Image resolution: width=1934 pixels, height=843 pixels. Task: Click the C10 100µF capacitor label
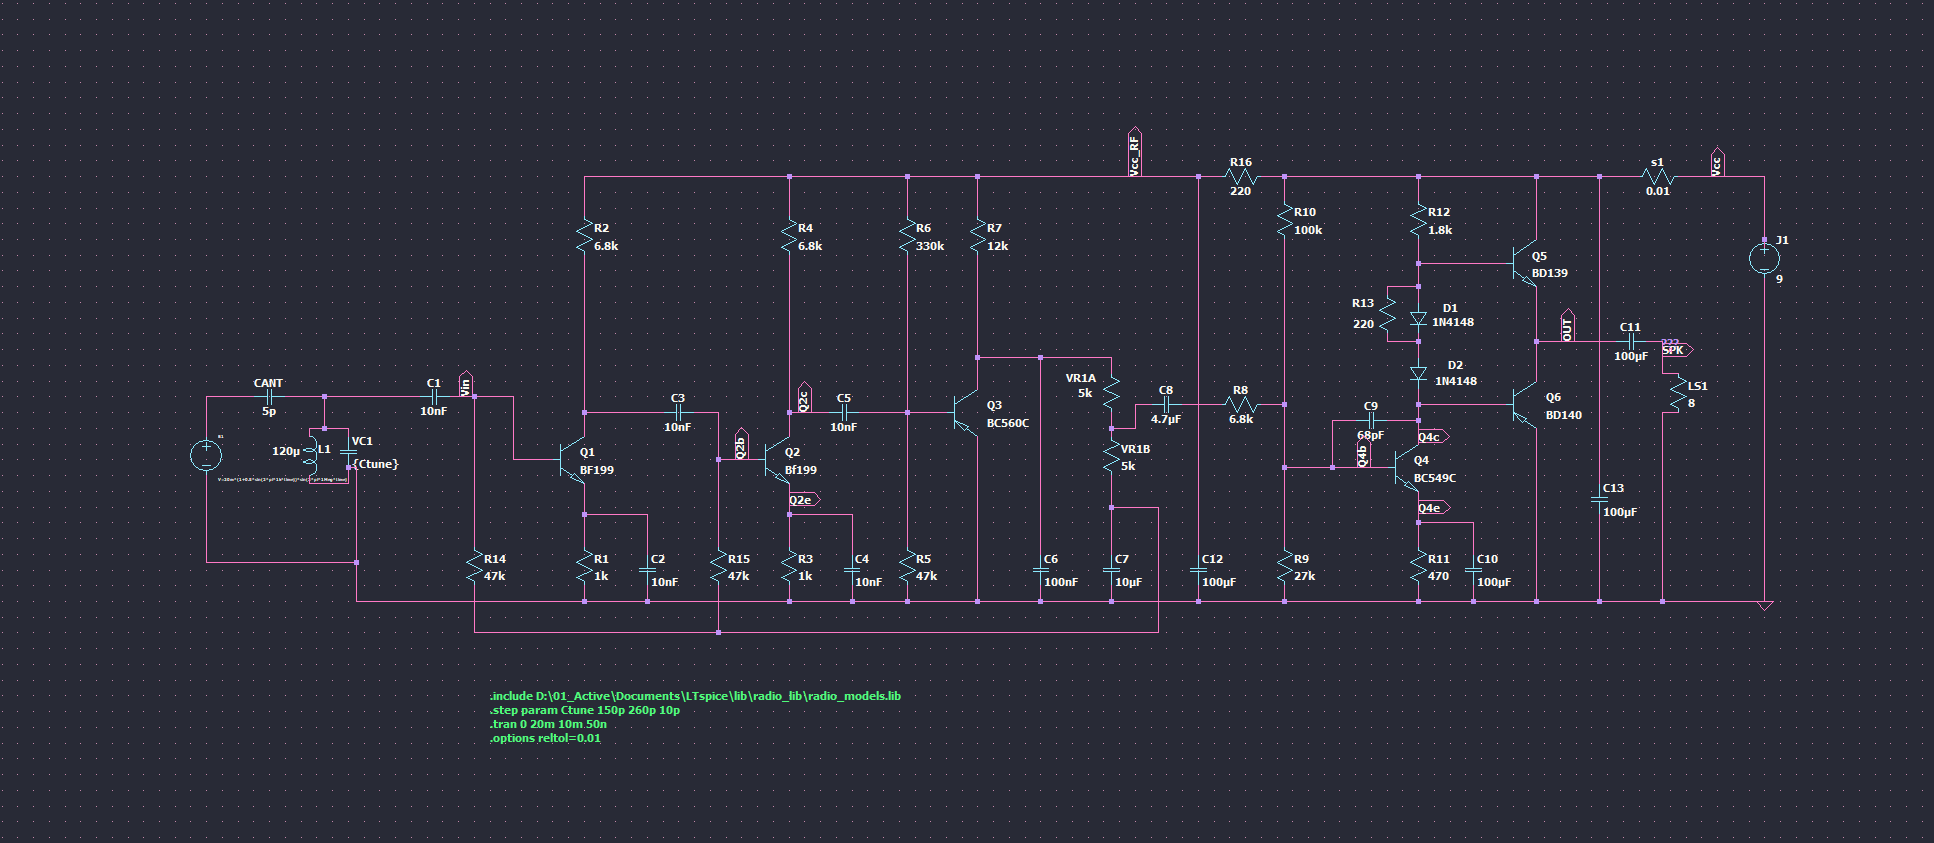[1494, 571]
